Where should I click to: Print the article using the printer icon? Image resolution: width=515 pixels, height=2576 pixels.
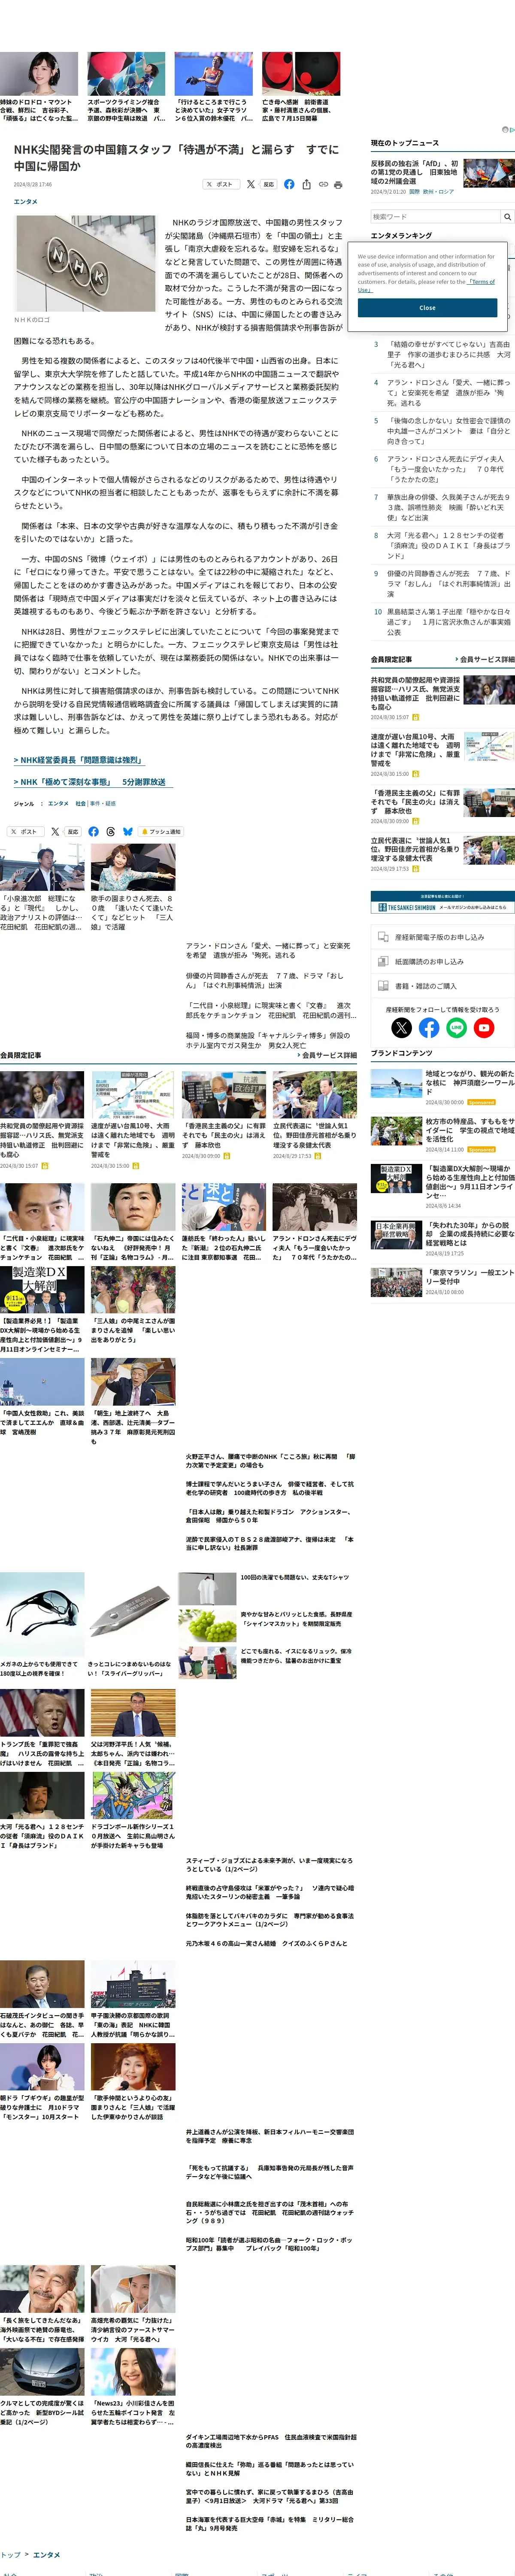coord(338,184)
